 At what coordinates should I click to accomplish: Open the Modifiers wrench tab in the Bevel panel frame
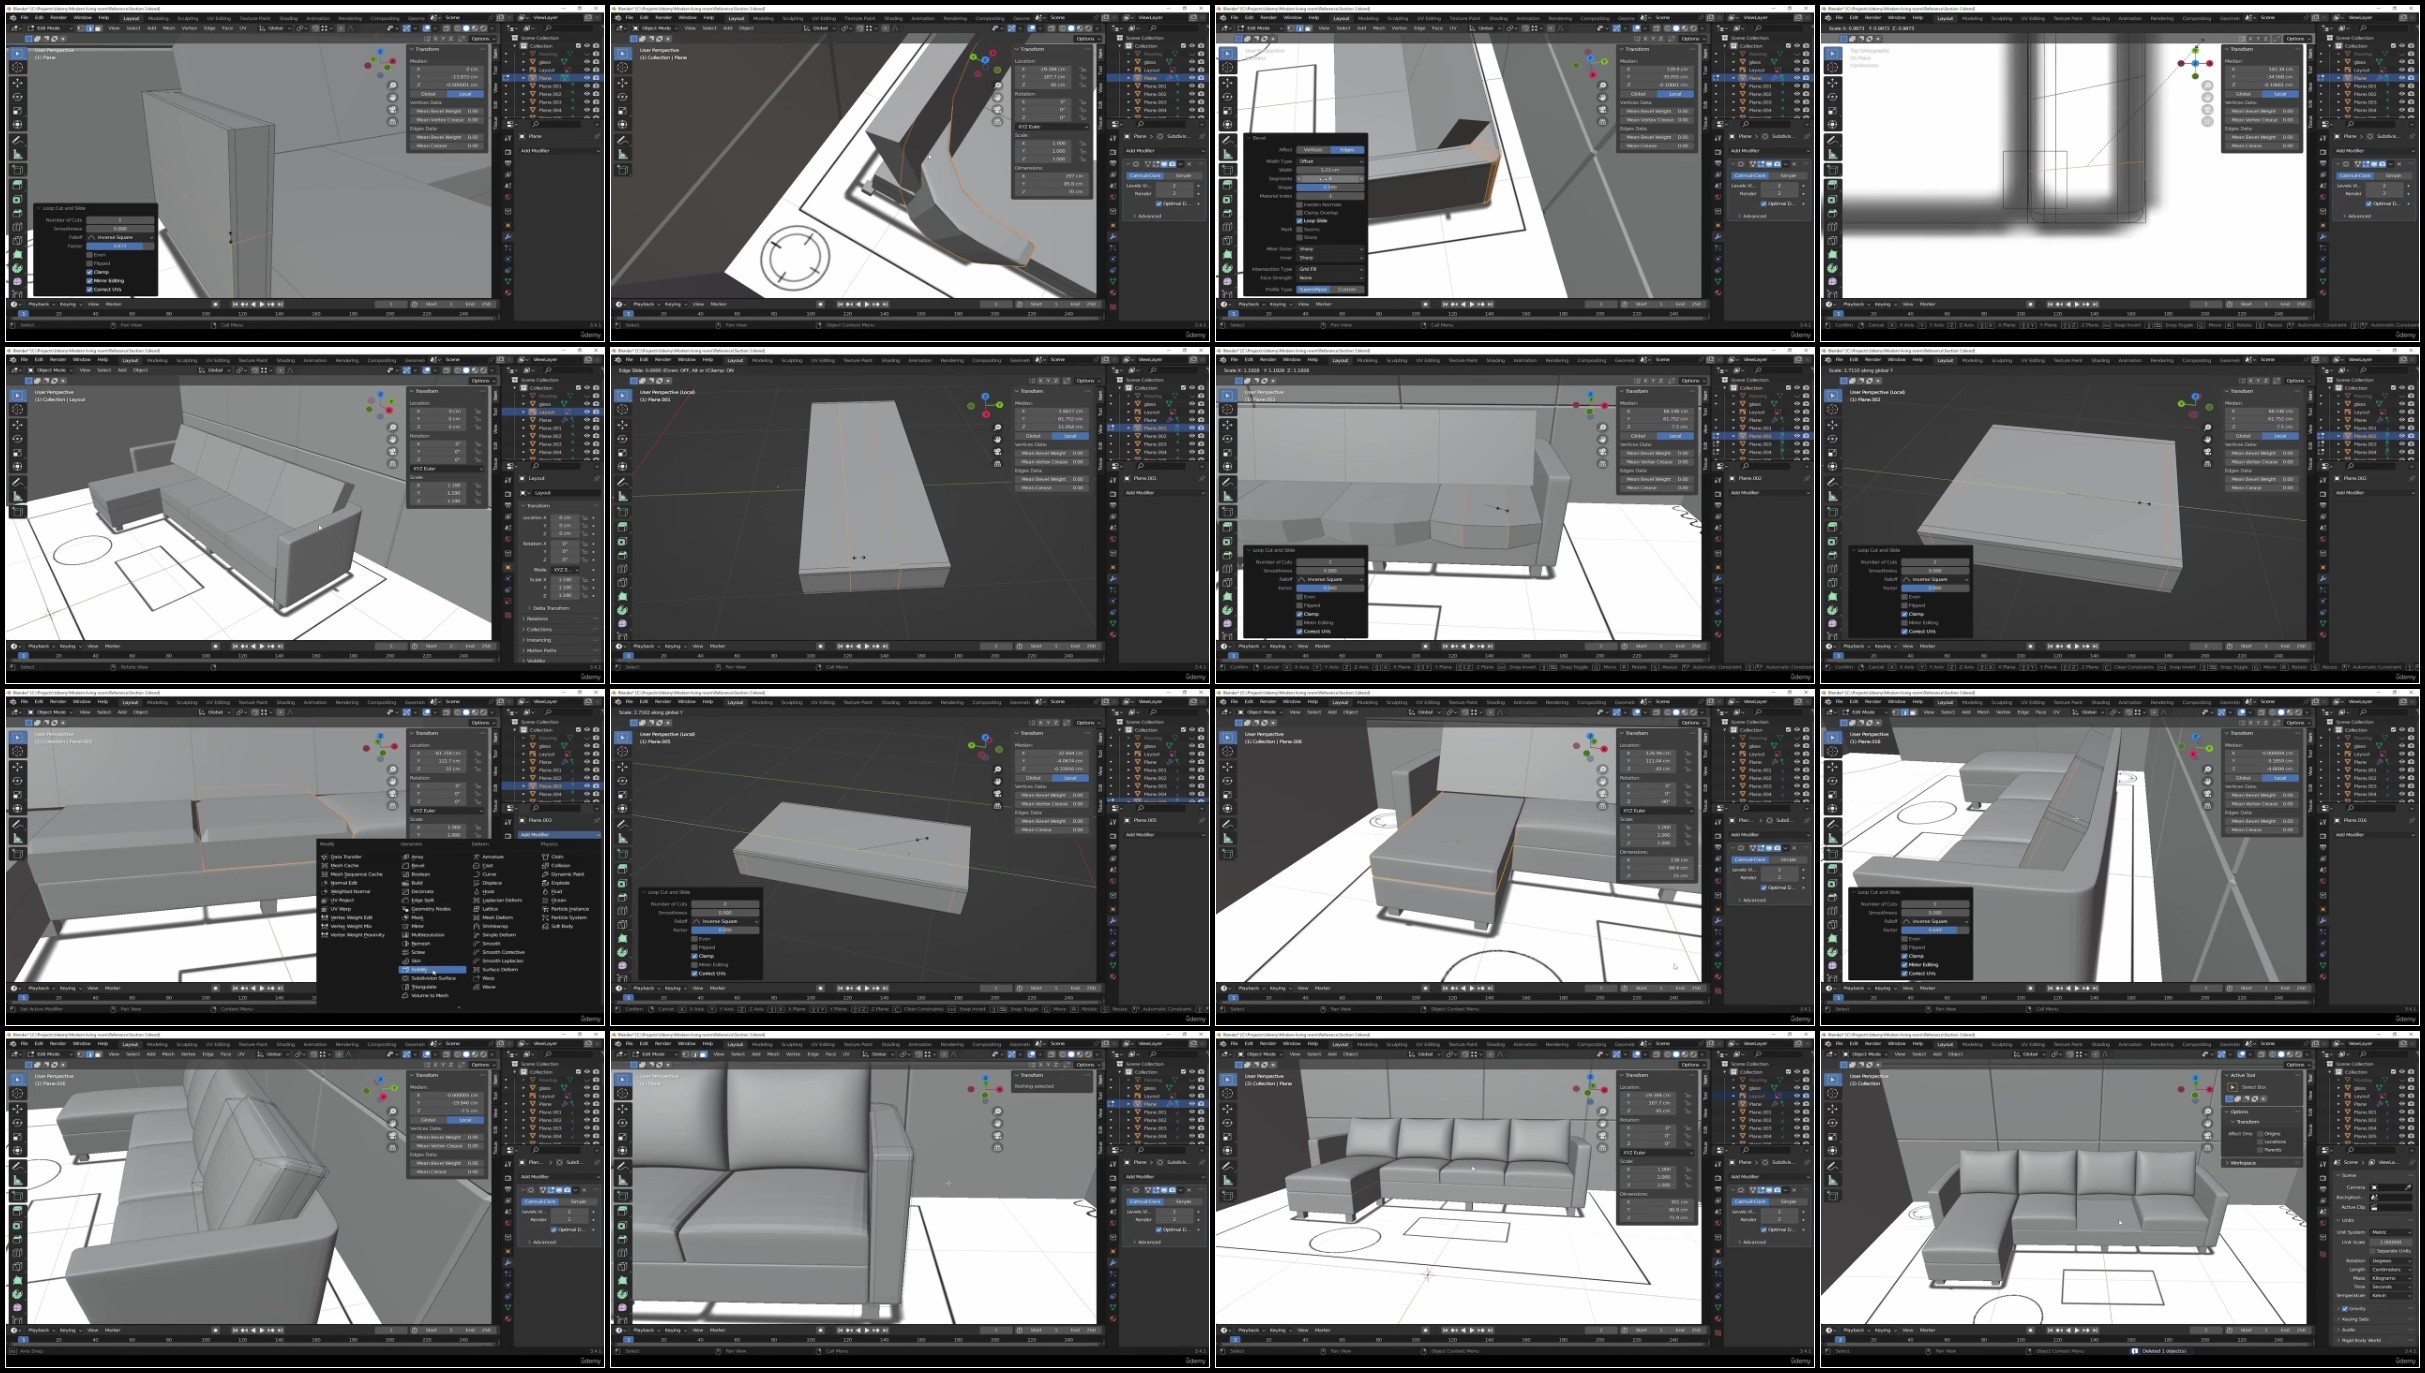1718,236
